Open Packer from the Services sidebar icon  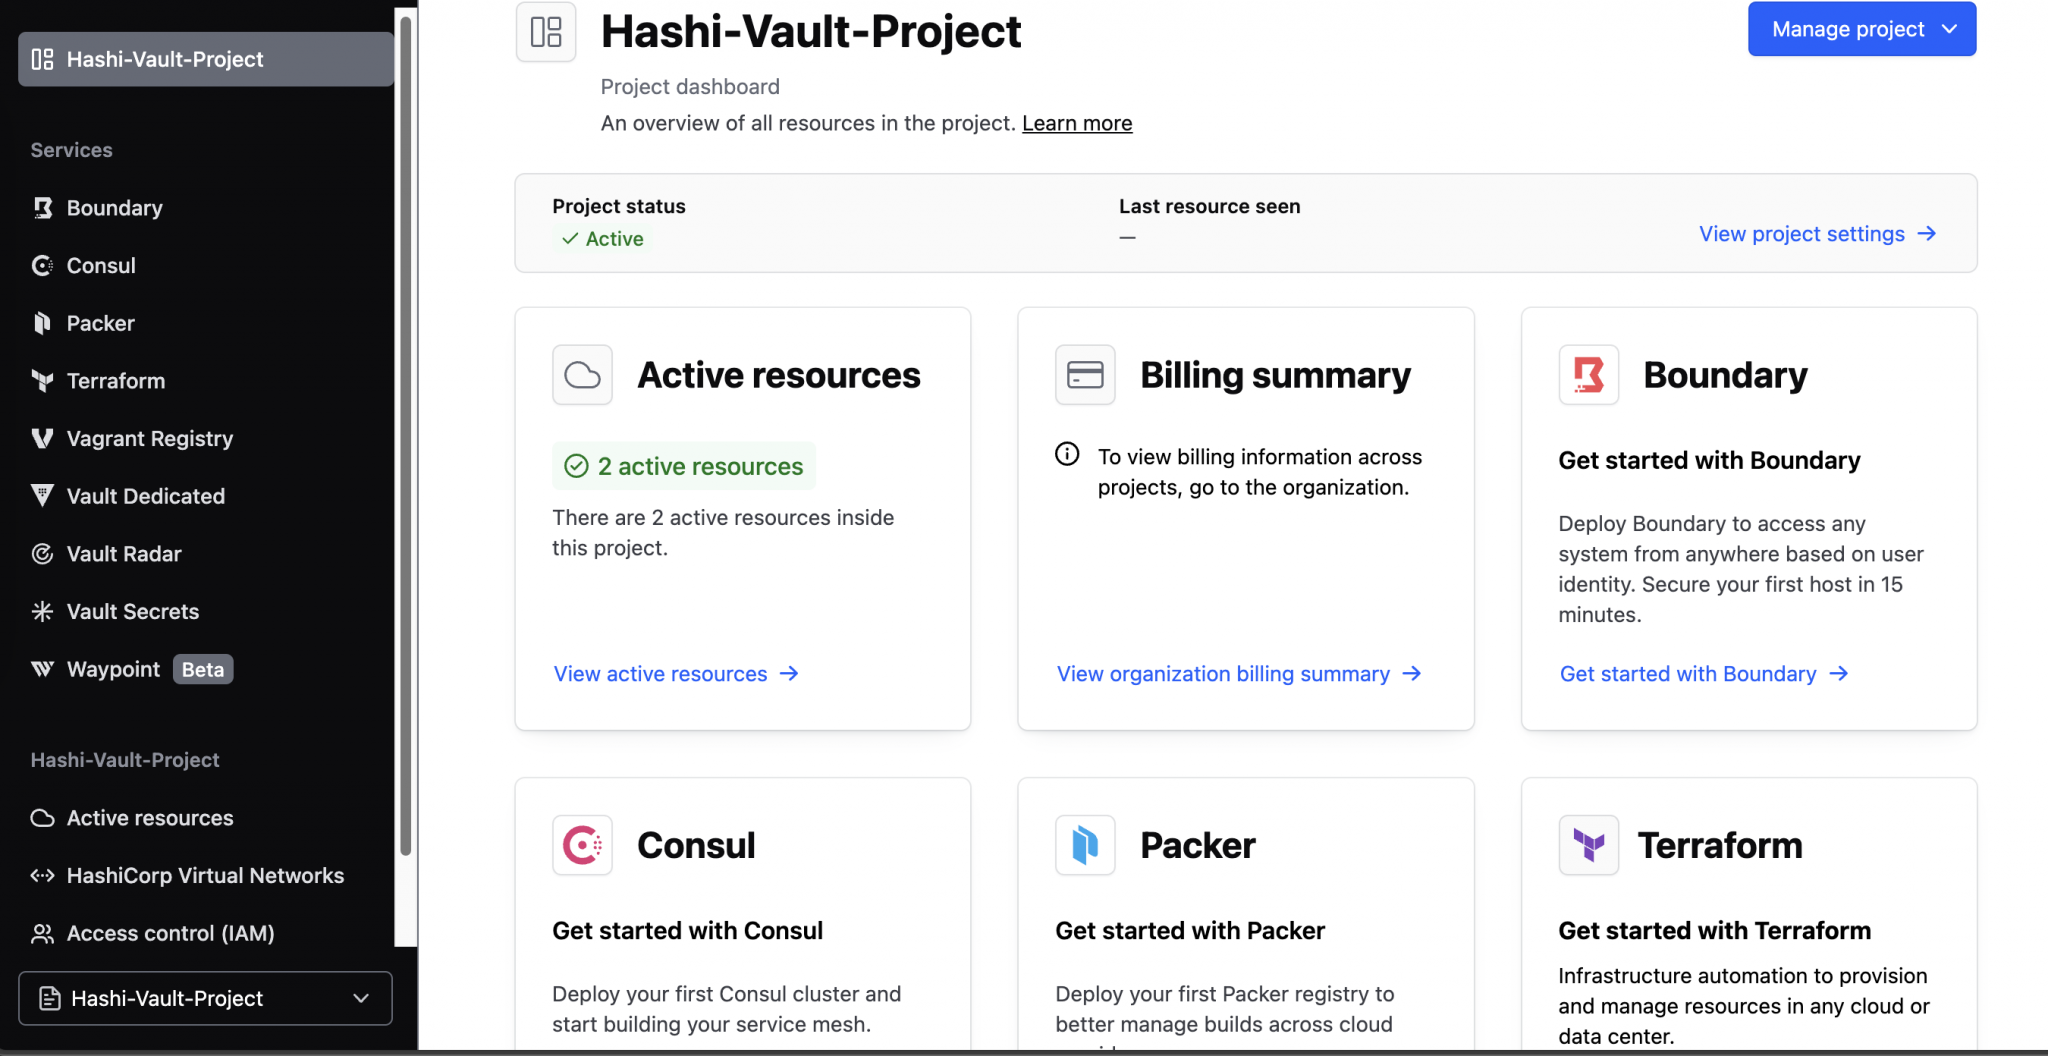pos(42,323)
